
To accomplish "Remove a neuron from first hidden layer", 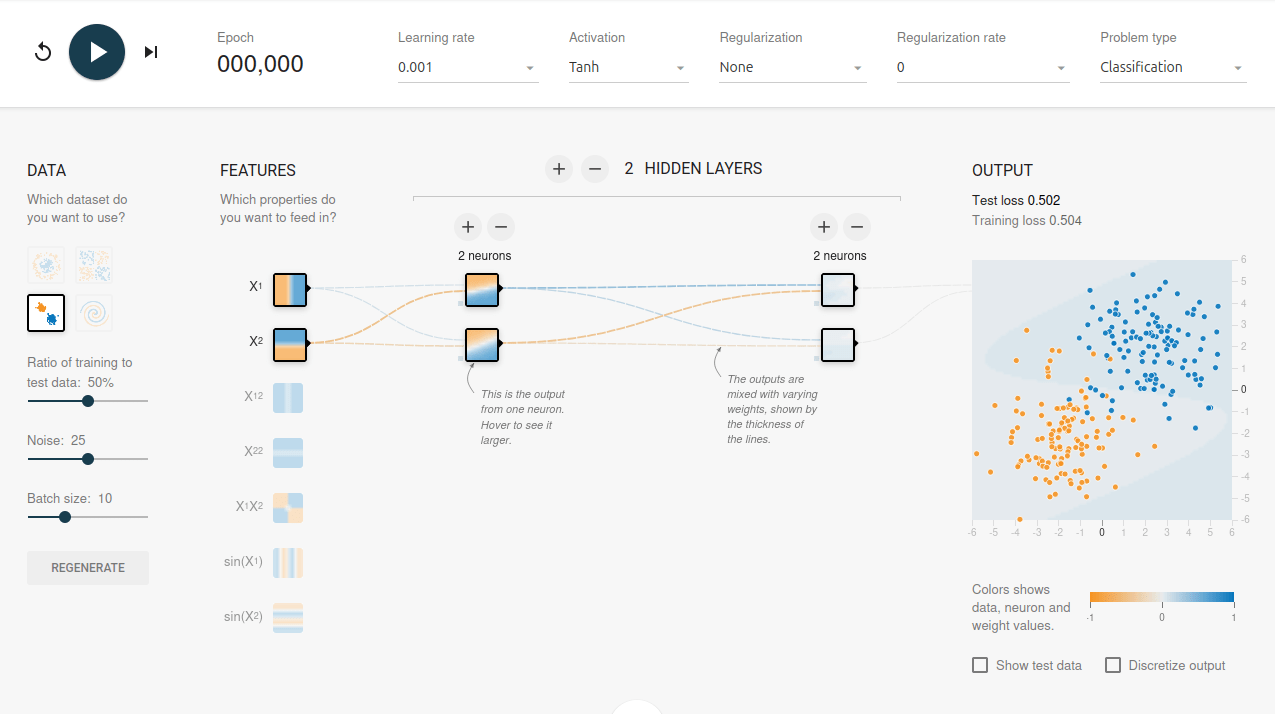I will point(502,227).
